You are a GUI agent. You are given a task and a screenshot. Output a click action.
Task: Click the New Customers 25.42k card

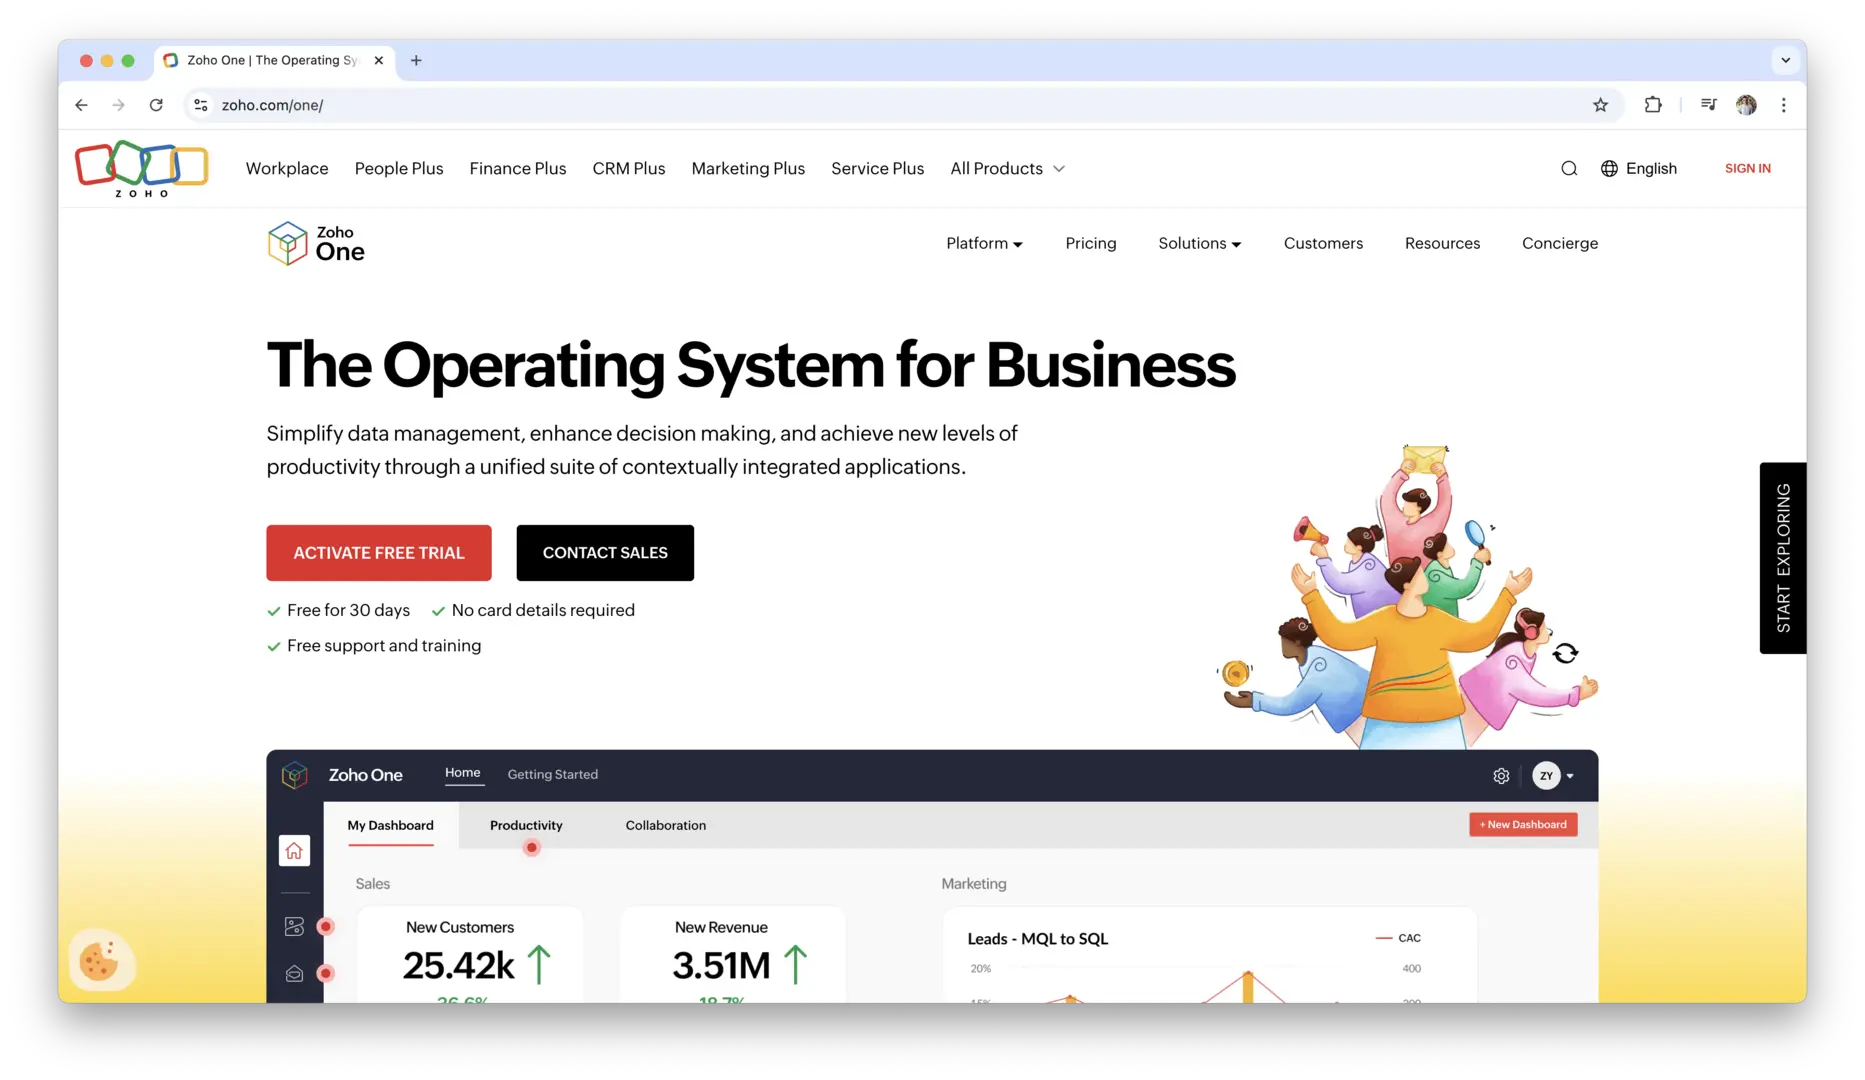click(471, 955)
